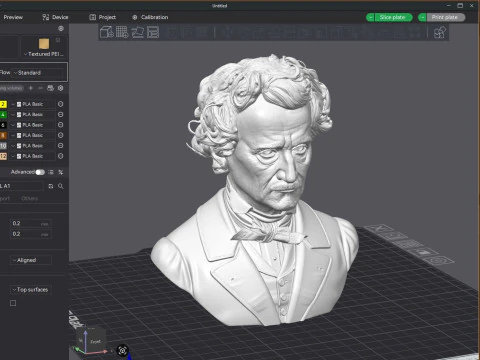Open the Slice plate dropdown arrow
This screenshot has height=360, width=480.
370,17
